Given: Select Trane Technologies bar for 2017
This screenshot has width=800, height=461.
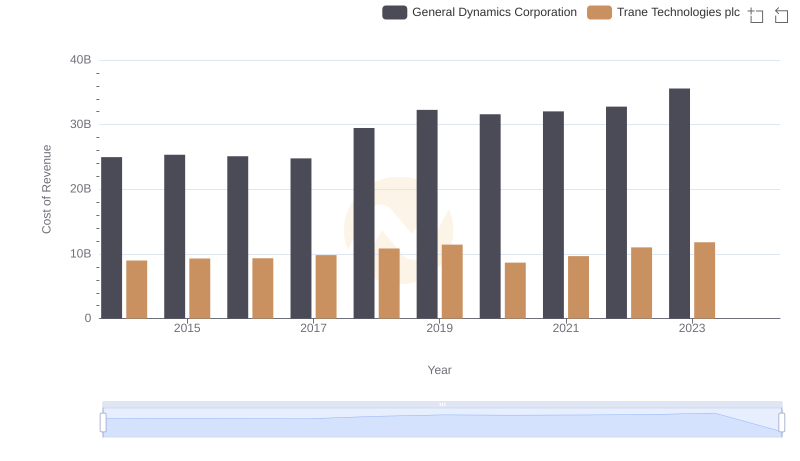Looking at the screenshot, I should [x=326, y=287].
